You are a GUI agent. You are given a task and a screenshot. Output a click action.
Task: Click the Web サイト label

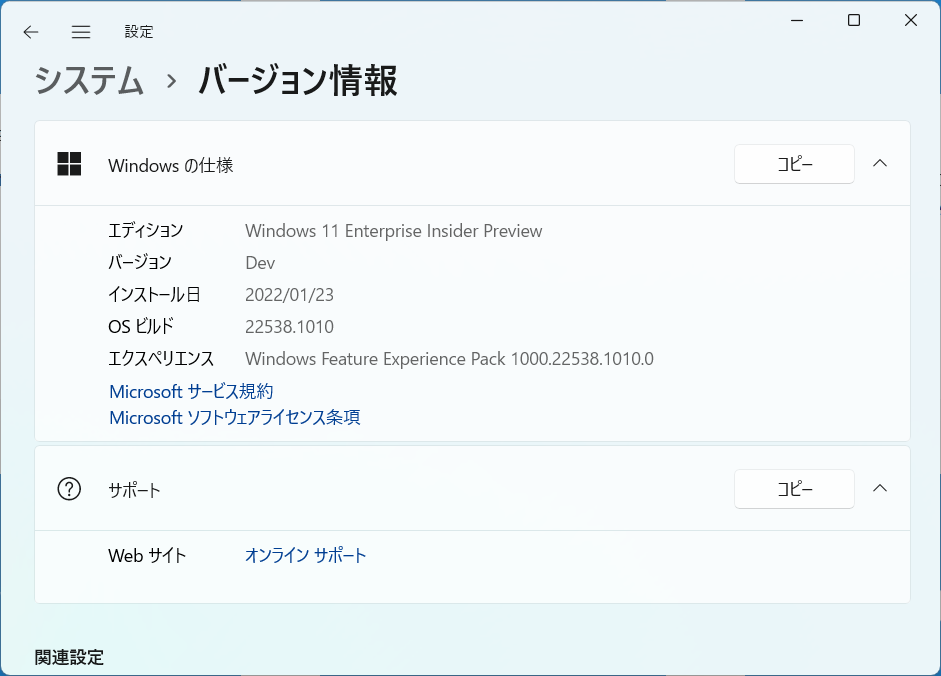[147, 556]
